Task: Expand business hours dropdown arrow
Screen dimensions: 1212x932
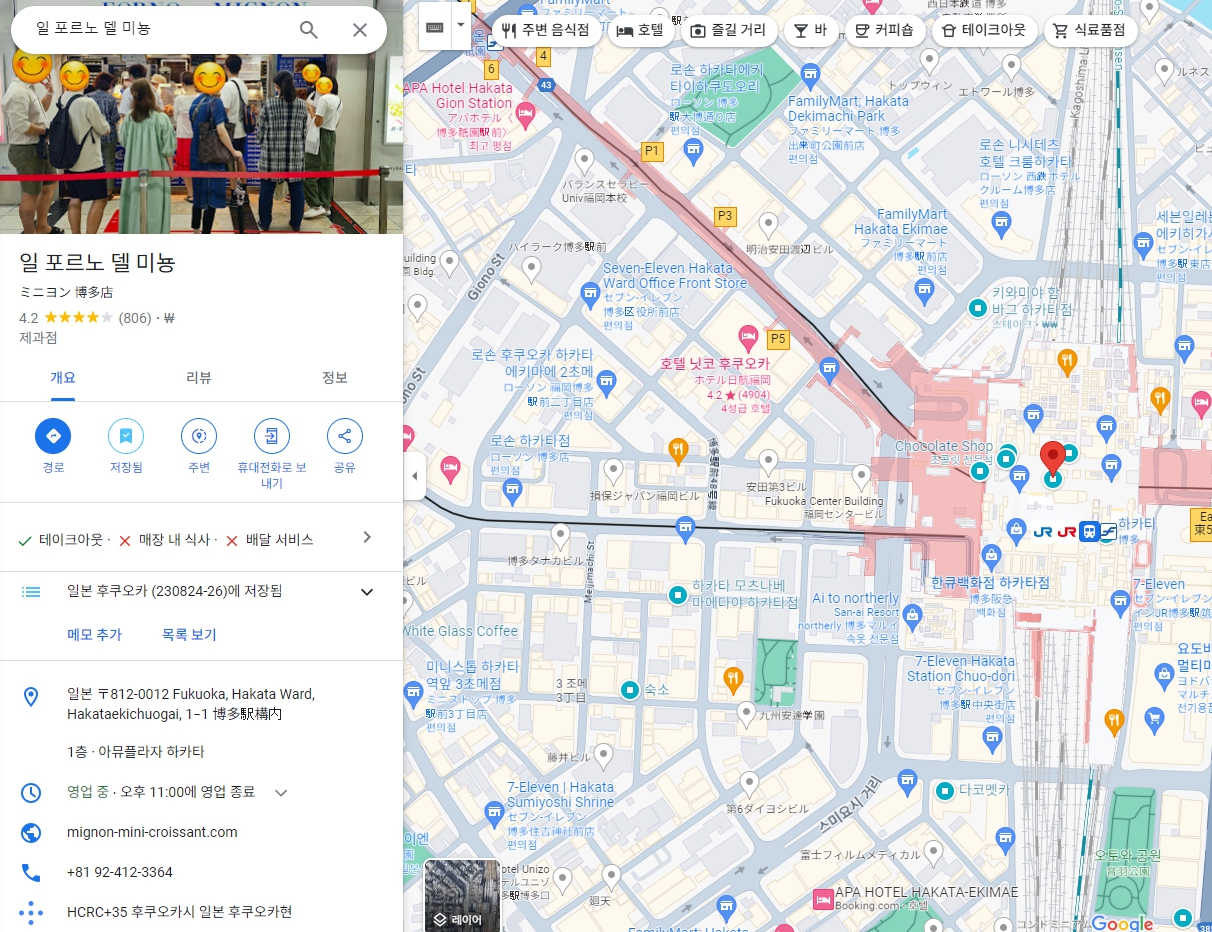Action: (281, 792)
